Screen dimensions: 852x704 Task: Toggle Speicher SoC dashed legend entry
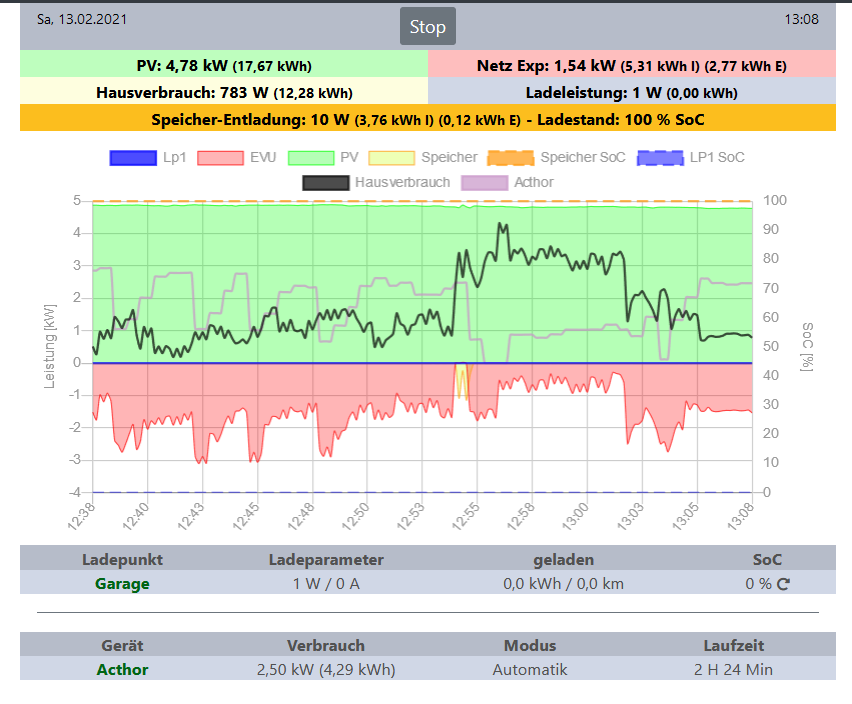pyautogui.click(x=556, y=158)
